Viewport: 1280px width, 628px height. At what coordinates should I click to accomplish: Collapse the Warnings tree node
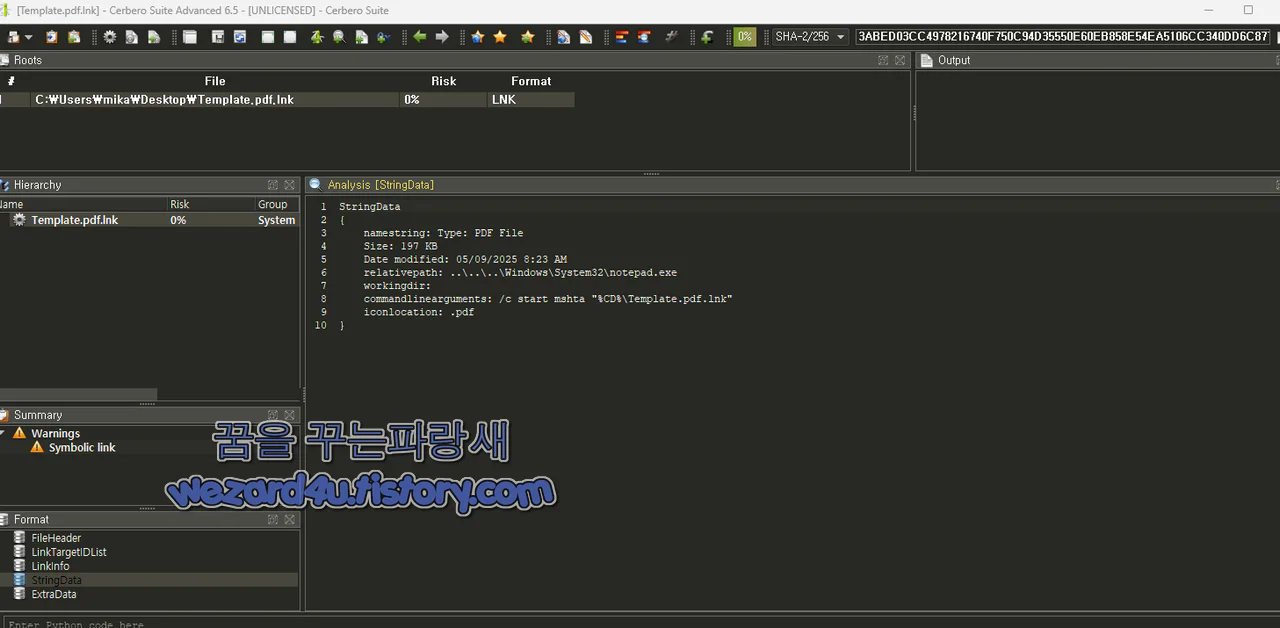click(x=3, y=433)
